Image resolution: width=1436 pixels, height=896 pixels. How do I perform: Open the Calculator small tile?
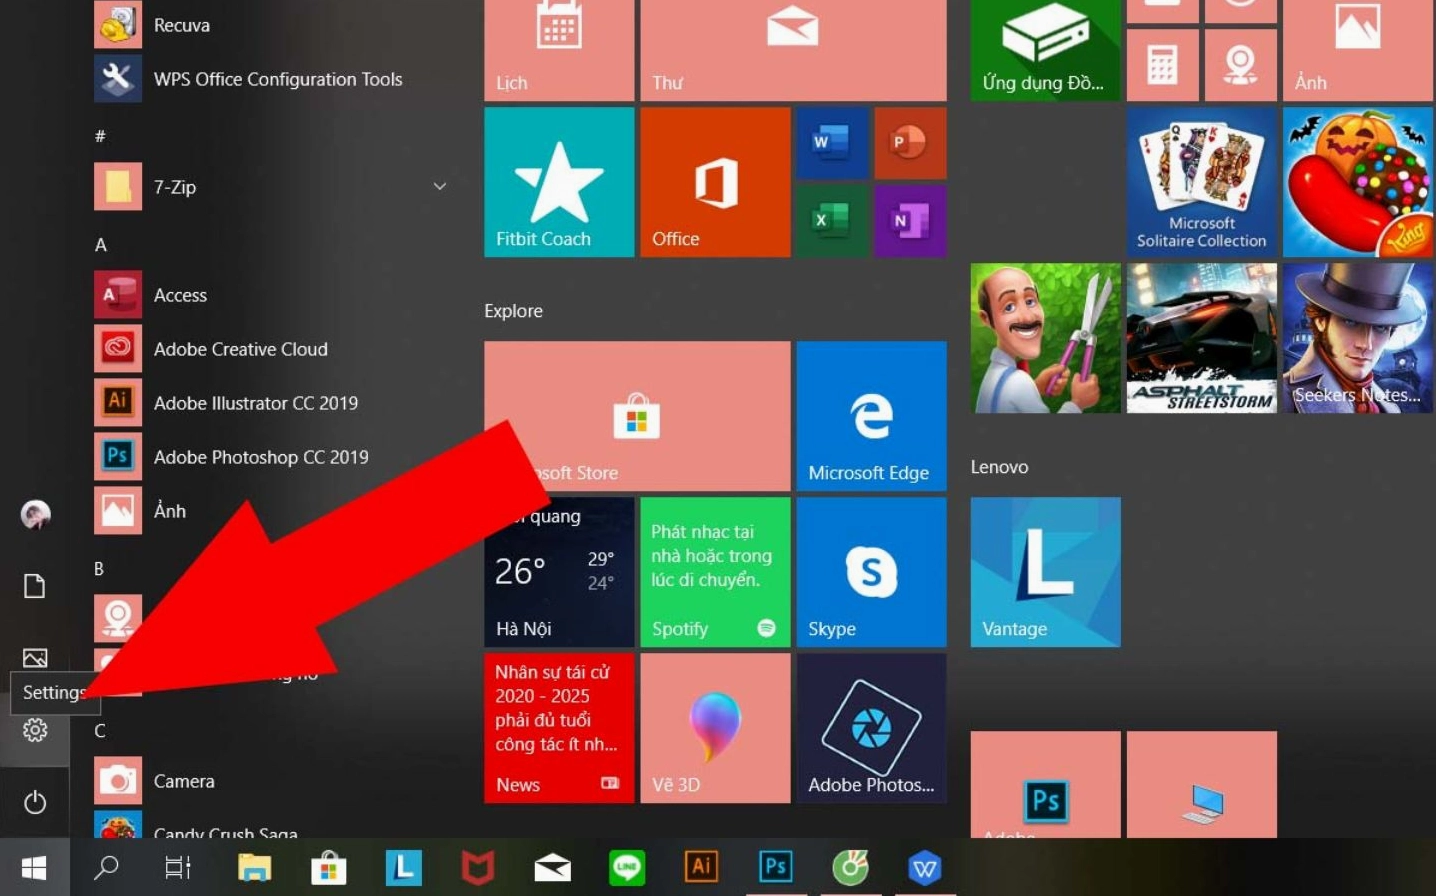click(x=1162, y=65)
